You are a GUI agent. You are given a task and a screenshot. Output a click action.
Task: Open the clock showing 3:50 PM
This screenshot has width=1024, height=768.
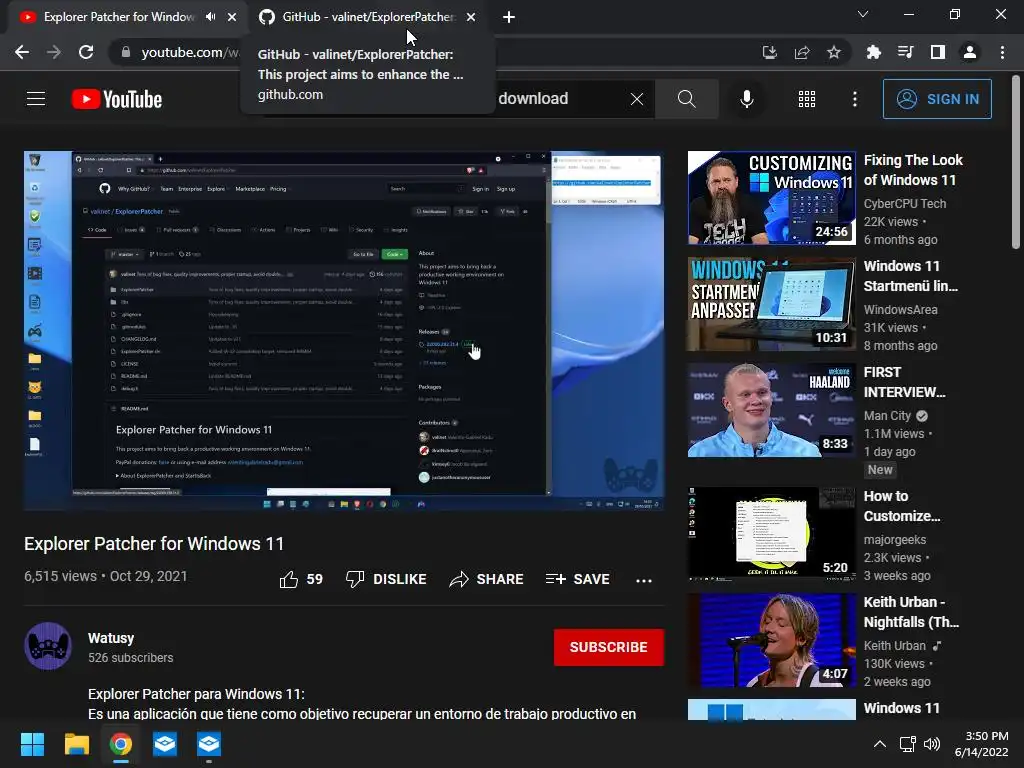(981, 744)
